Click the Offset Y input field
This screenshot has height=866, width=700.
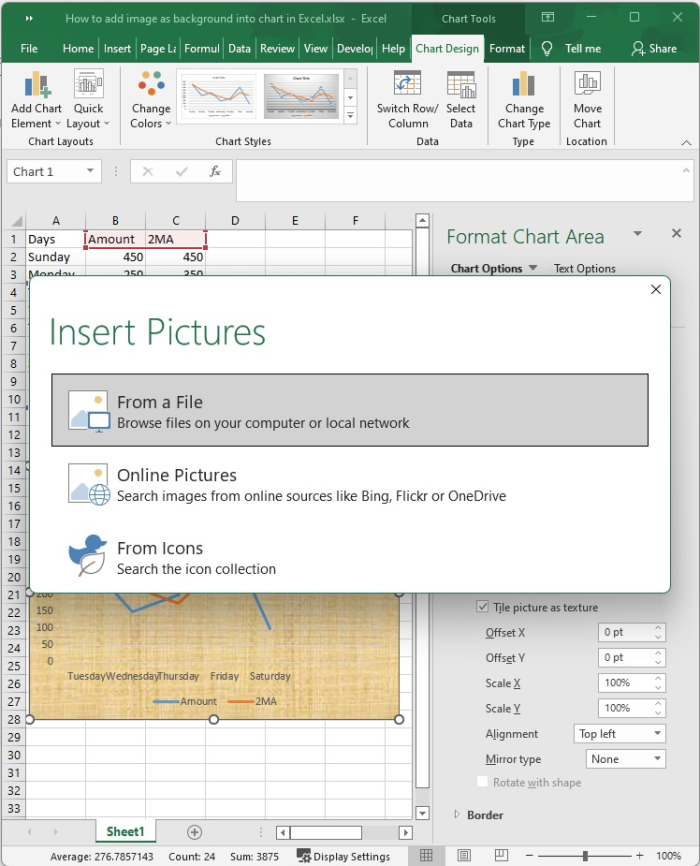pyautogui.click(x=626, y=657)
